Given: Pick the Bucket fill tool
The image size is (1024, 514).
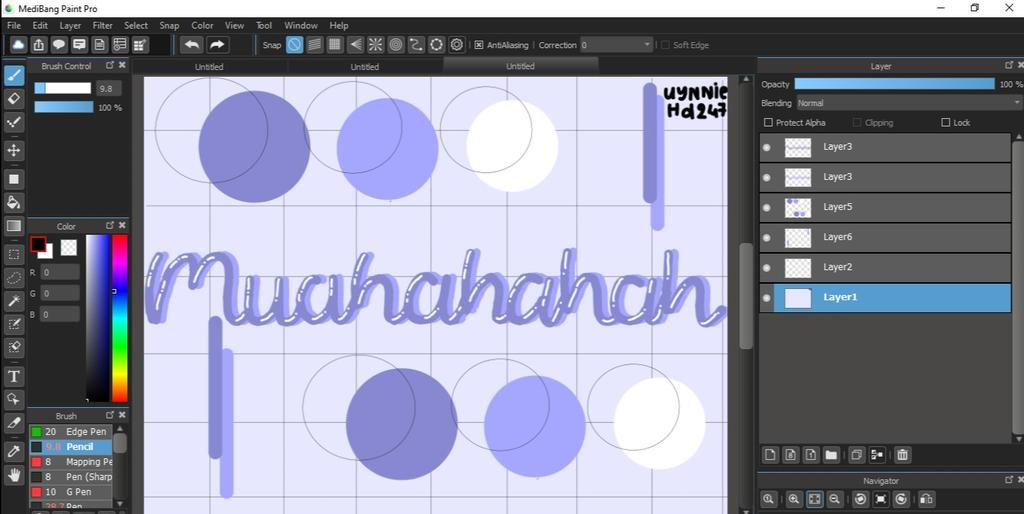Looking at the screenshot, I should click(x=14, y=202).
